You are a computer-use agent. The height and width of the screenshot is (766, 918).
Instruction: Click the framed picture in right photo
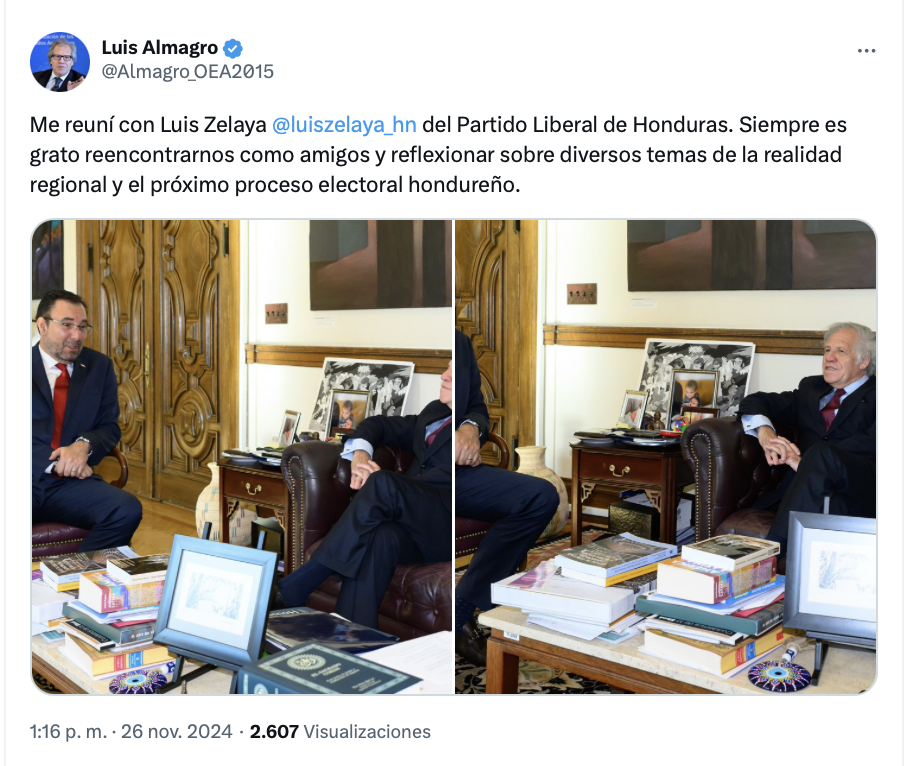click(832, 577)
